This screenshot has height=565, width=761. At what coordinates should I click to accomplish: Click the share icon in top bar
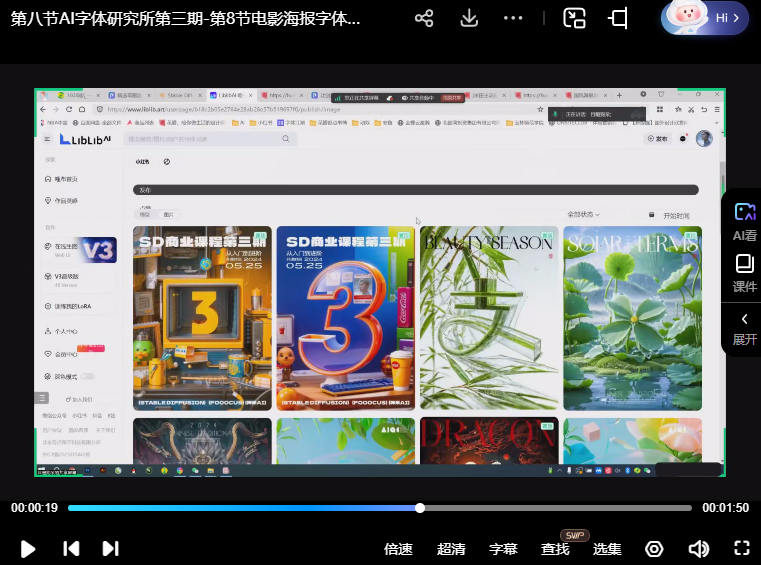(x=424, y=19)
